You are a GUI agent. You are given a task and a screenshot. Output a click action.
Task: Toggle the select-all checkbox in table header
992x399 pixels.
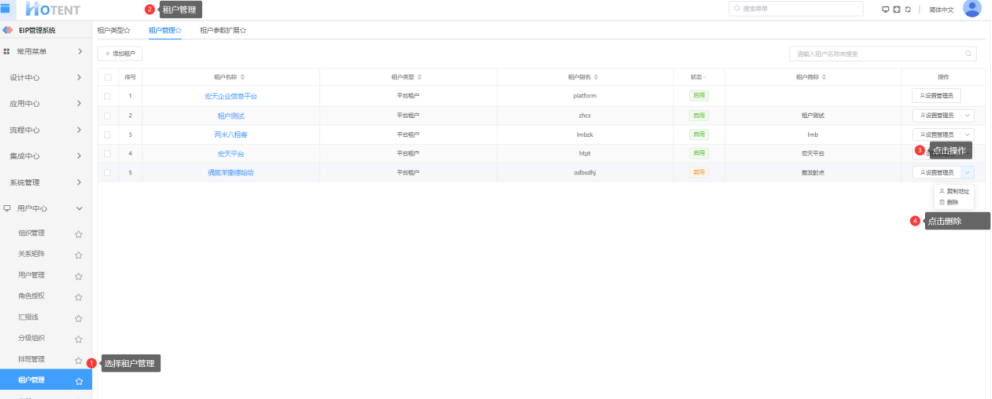click(108, 77)
